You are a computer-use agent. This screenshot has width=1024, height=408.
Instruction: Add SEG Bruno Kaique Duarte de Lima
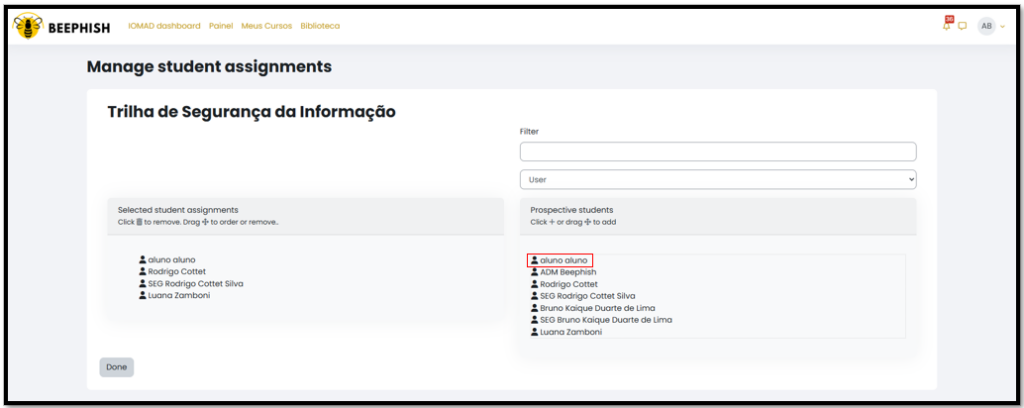point(606,320)
